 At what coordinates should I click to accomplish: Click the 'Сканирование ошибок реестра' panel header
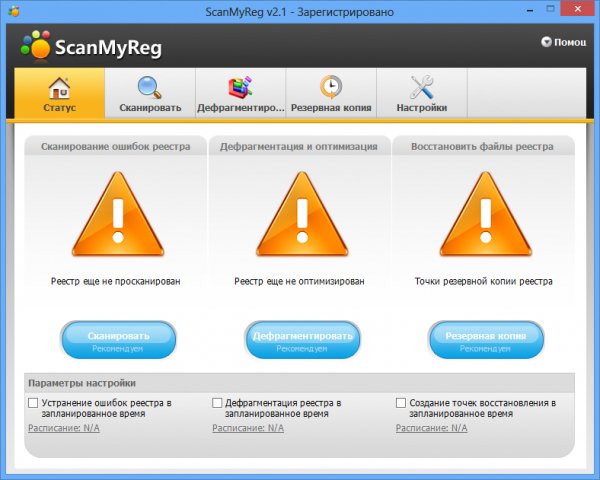click(x=116, y=147)
